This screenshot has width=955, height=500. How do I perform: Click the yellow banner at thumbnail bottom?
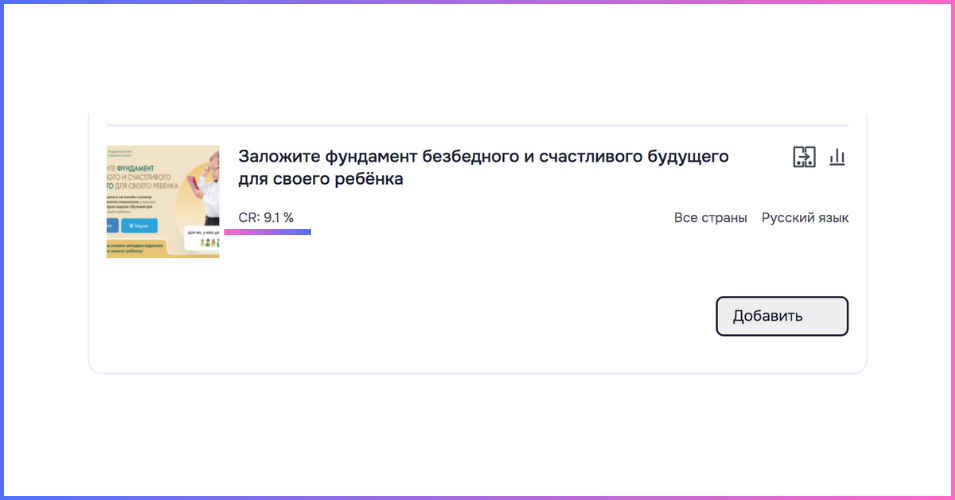pos(136,248)
